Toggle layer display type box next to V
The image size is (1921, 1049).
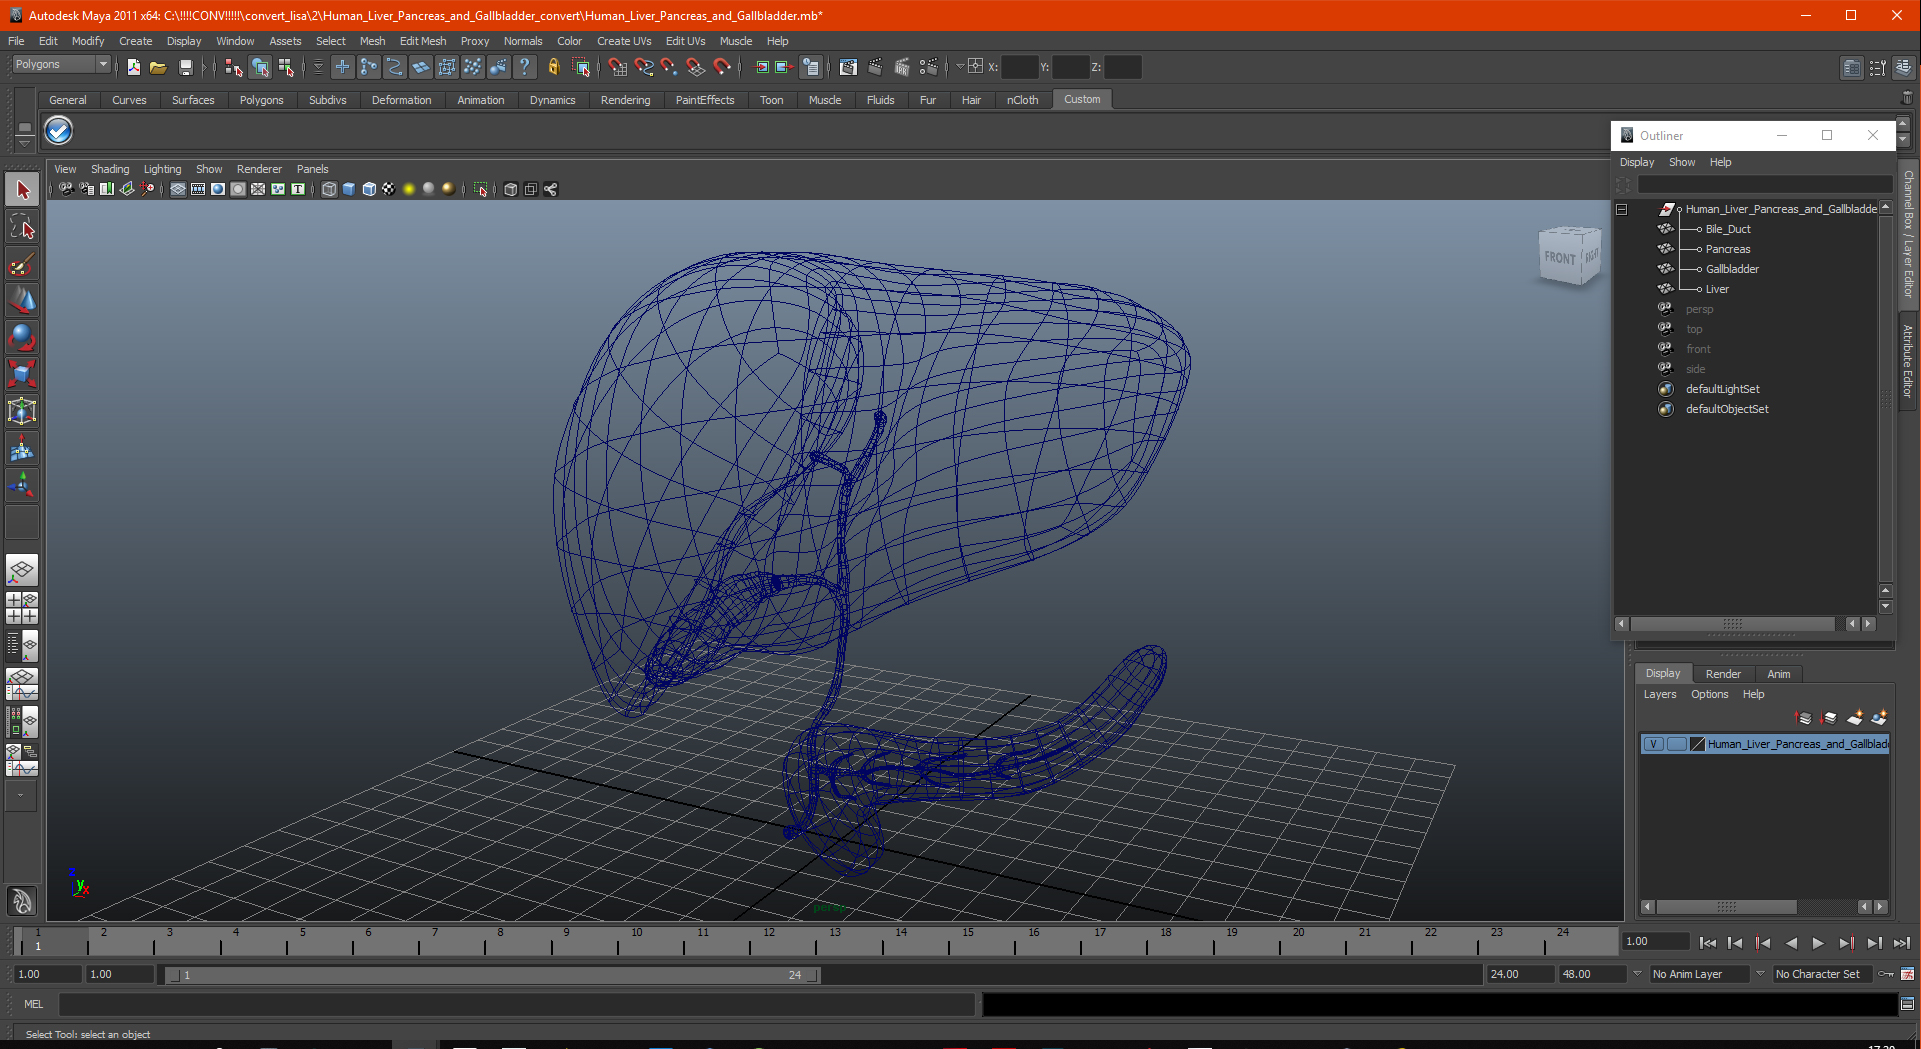click(1677, 744)
